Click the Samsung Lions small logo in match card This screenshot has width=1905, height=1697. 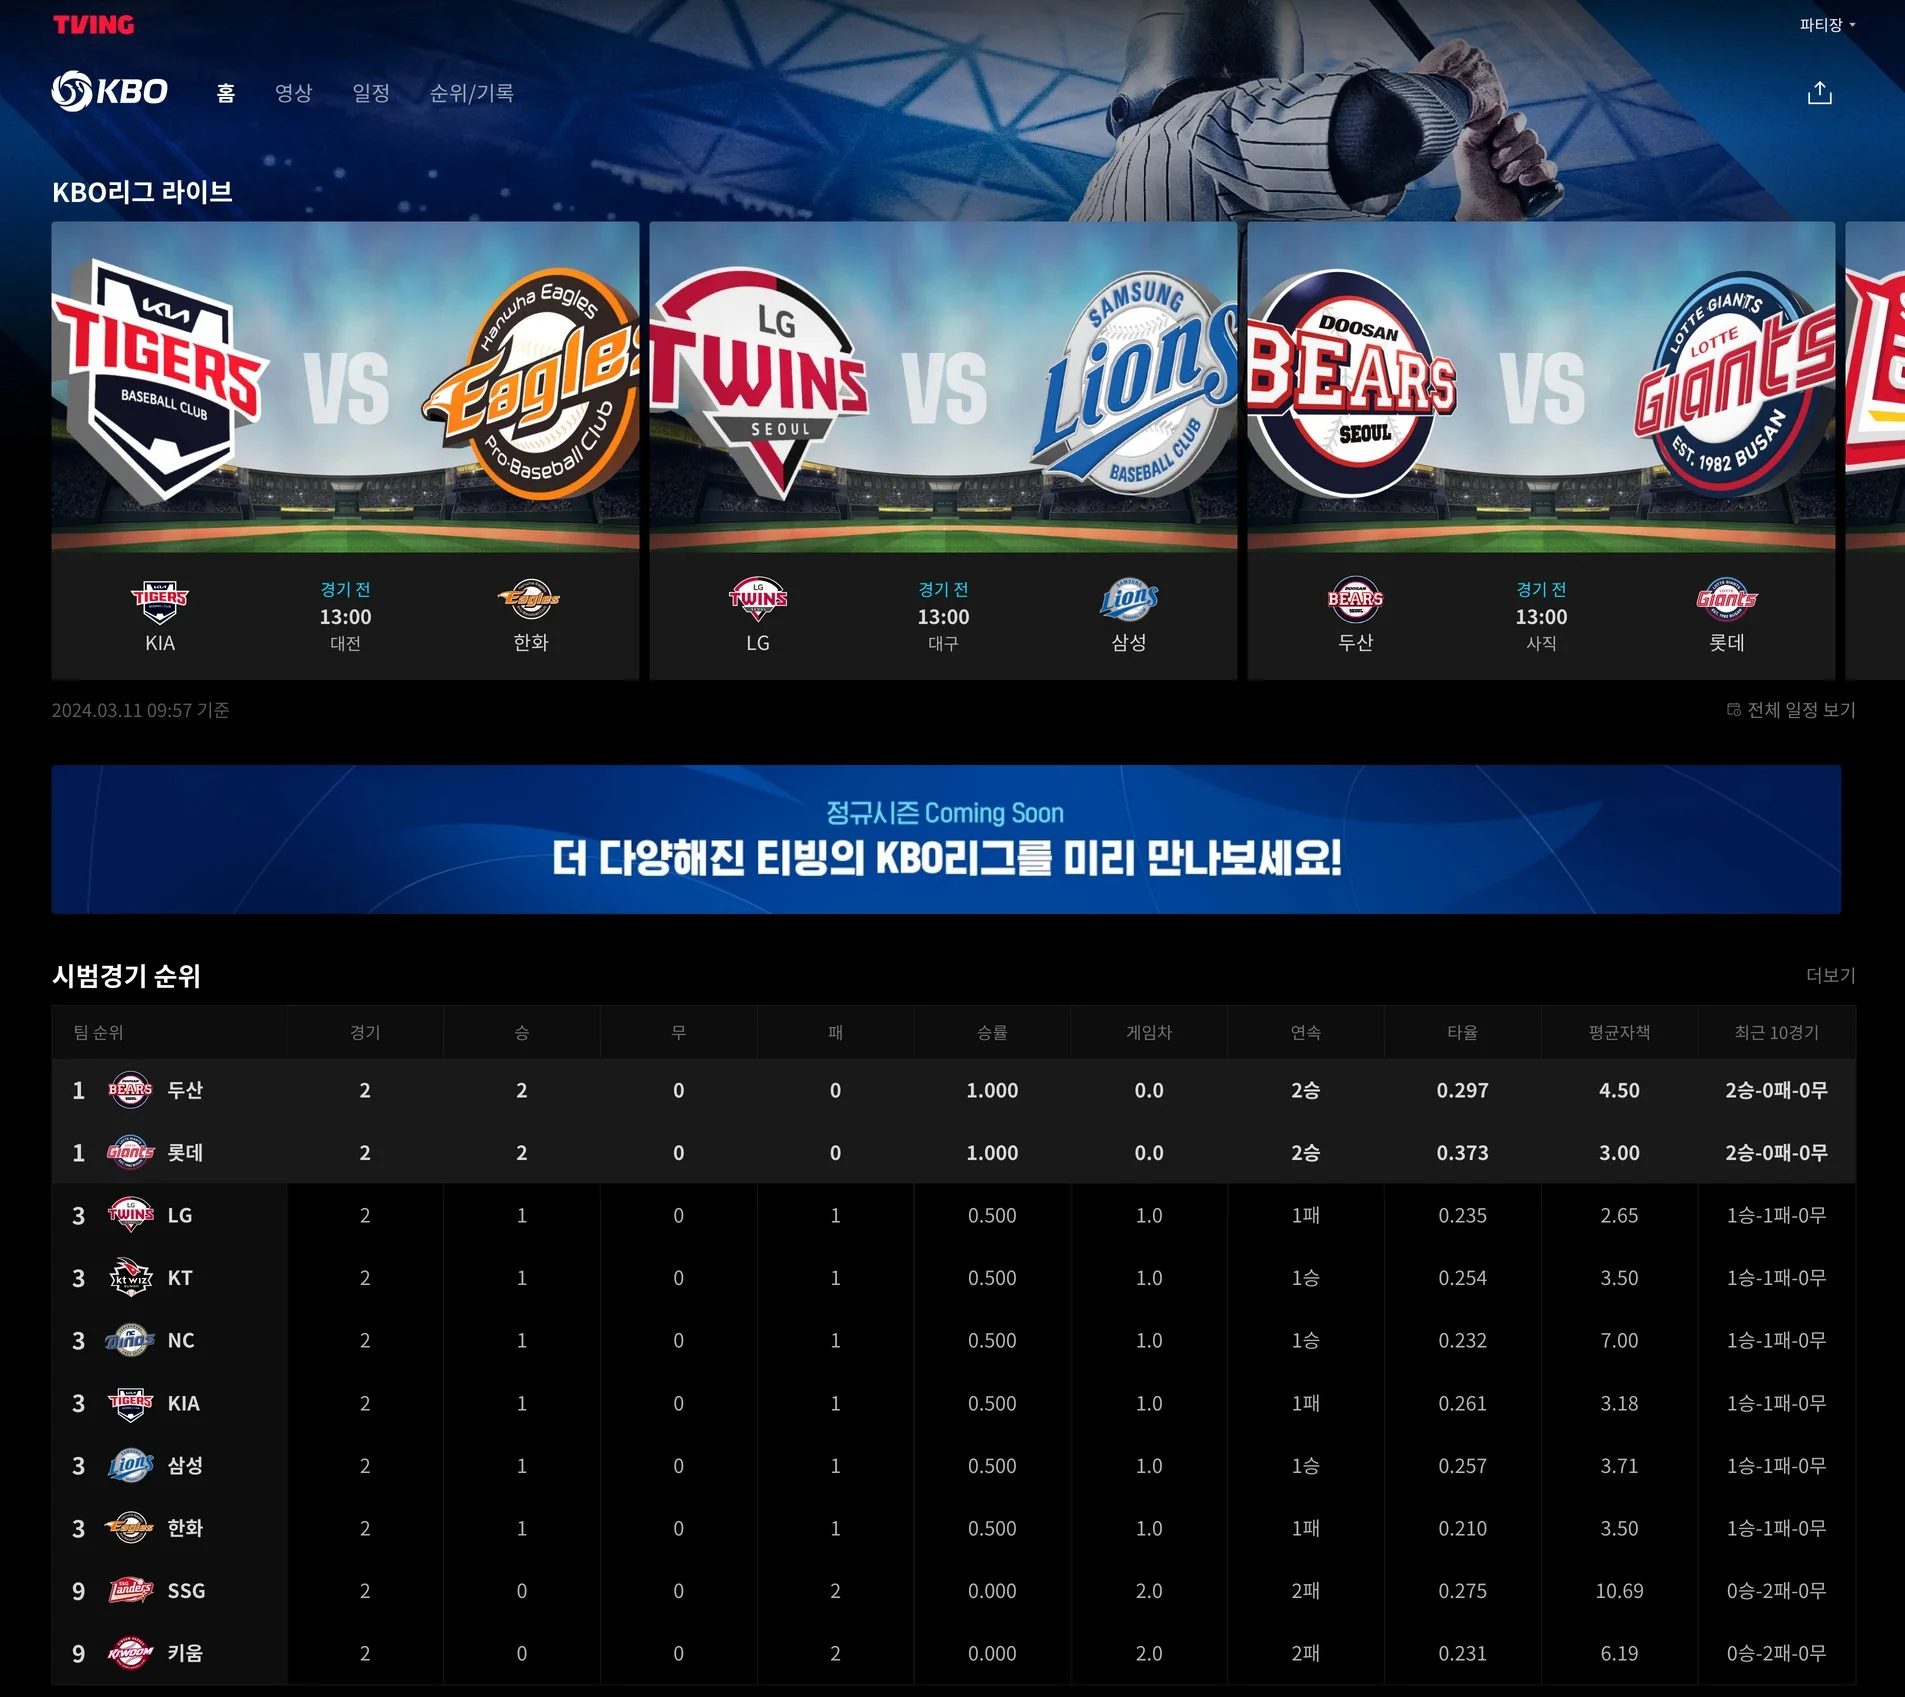coord(1129,599)
